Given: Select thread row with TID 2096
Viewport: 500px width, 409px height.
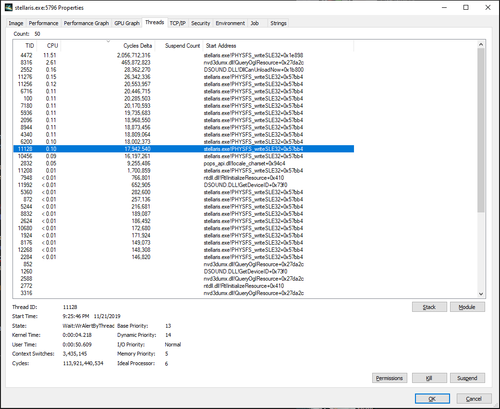Looking at the screenshot, I should coord(184,120).
